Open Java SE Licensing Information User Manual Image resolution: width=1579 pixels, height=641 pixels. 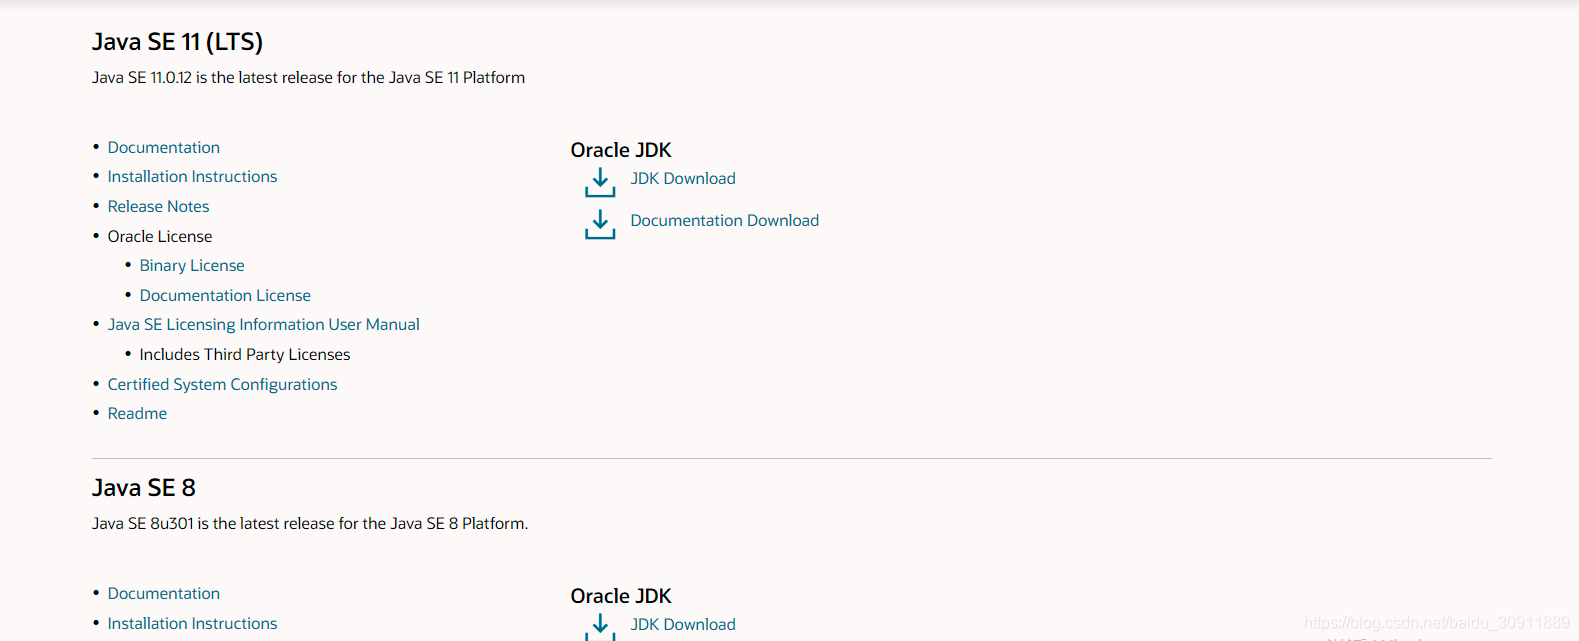[x=264, y=324]
